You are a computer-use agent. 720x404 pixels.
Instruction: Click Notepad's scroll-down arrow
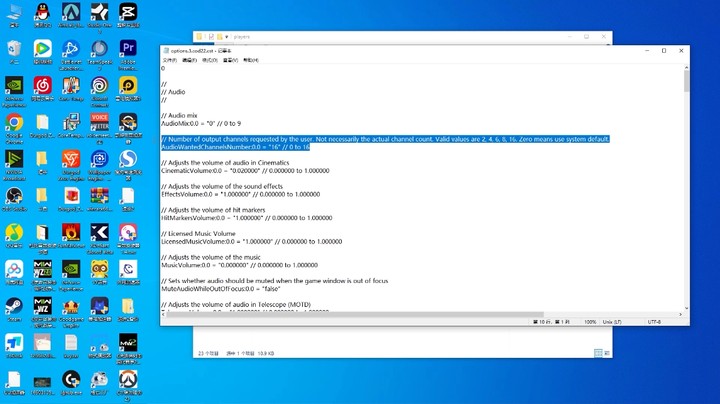pos(686,309)
